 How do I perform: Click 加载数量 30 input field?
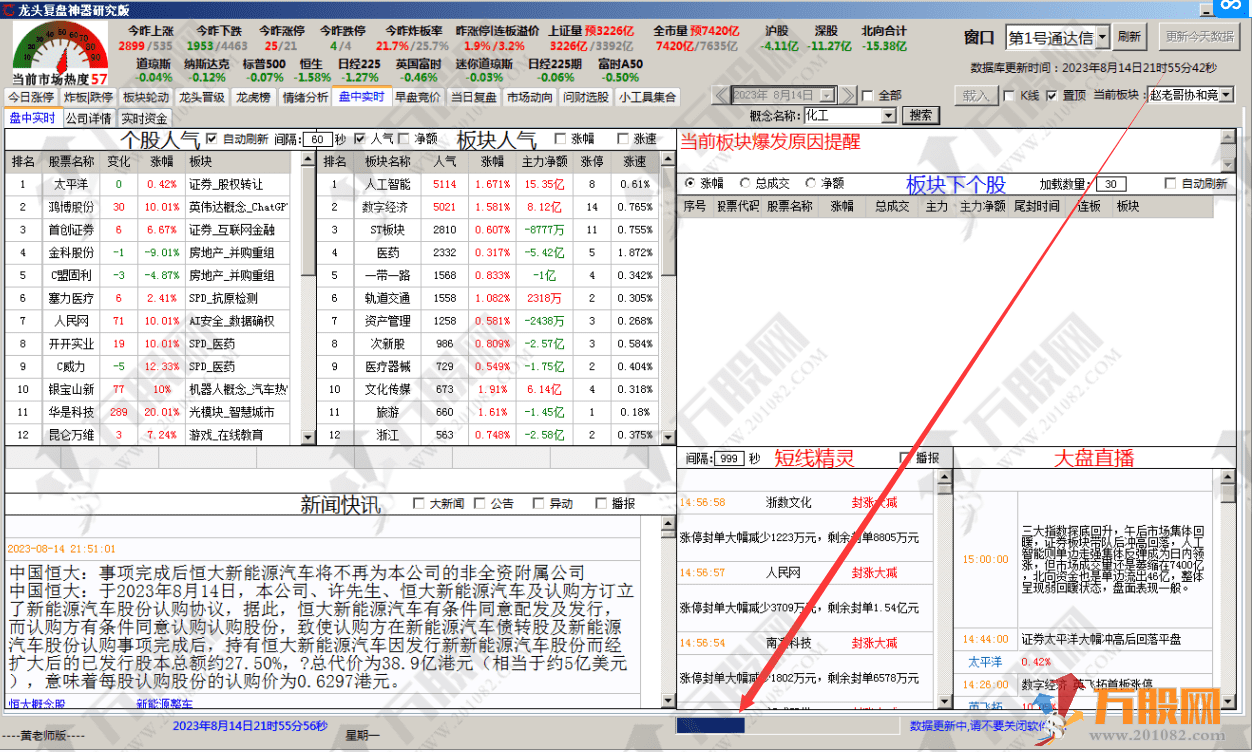[x=1111, y=184]
